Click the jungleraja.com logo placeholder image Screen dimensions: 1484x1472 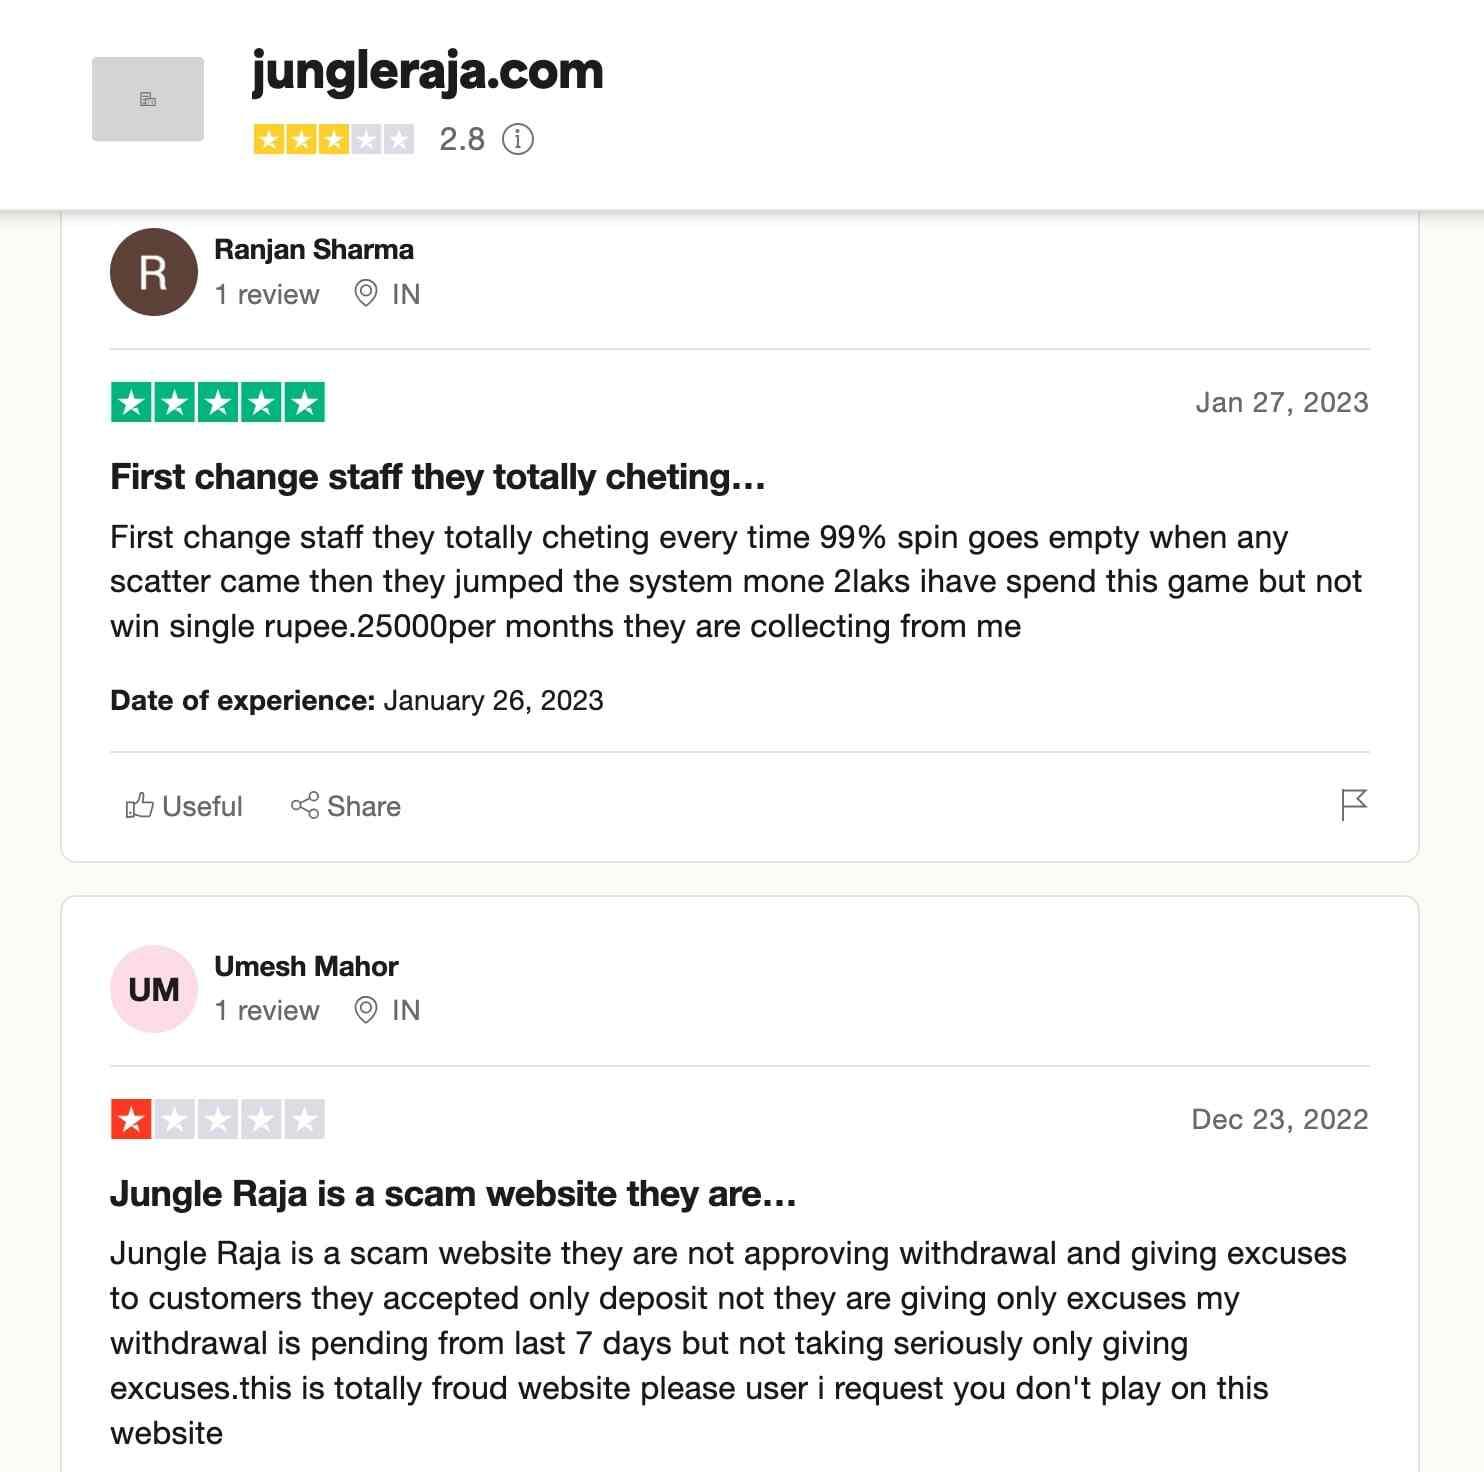[x=148, y=97]
